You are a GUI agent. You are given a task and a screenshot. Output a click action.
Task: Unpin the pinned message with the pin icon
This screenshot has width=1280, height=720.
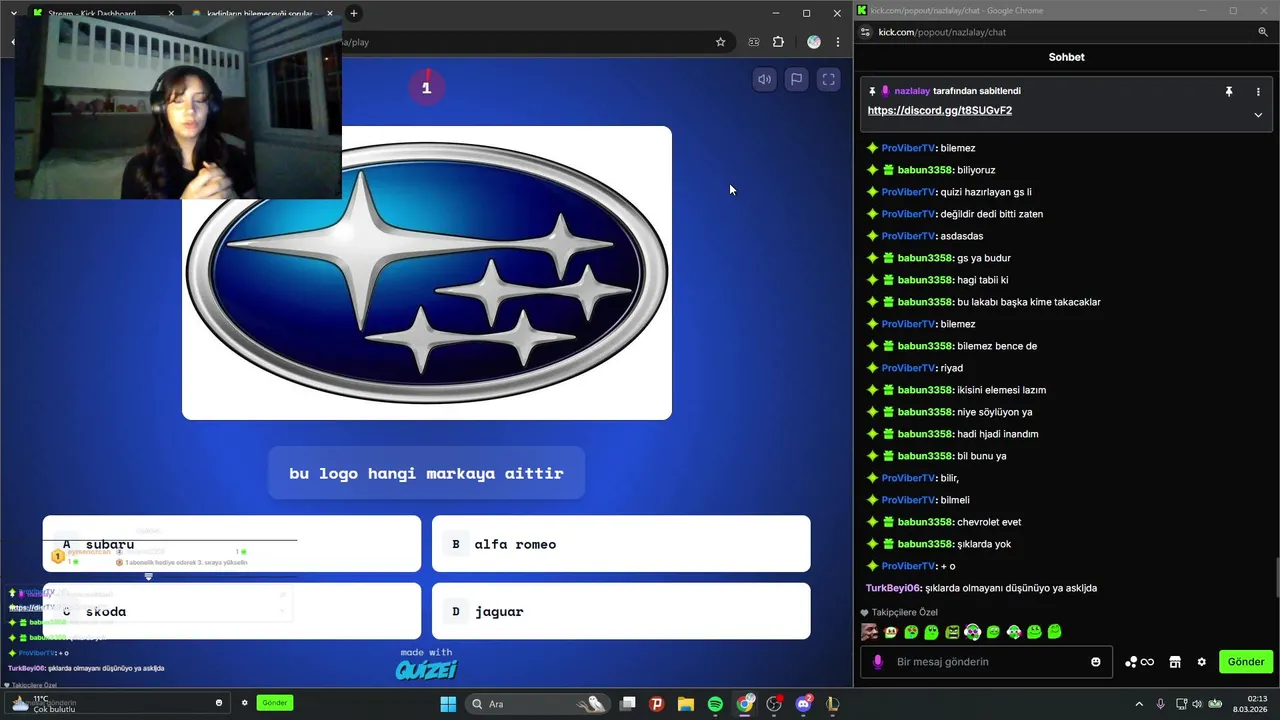click(x=1229, y=91)
